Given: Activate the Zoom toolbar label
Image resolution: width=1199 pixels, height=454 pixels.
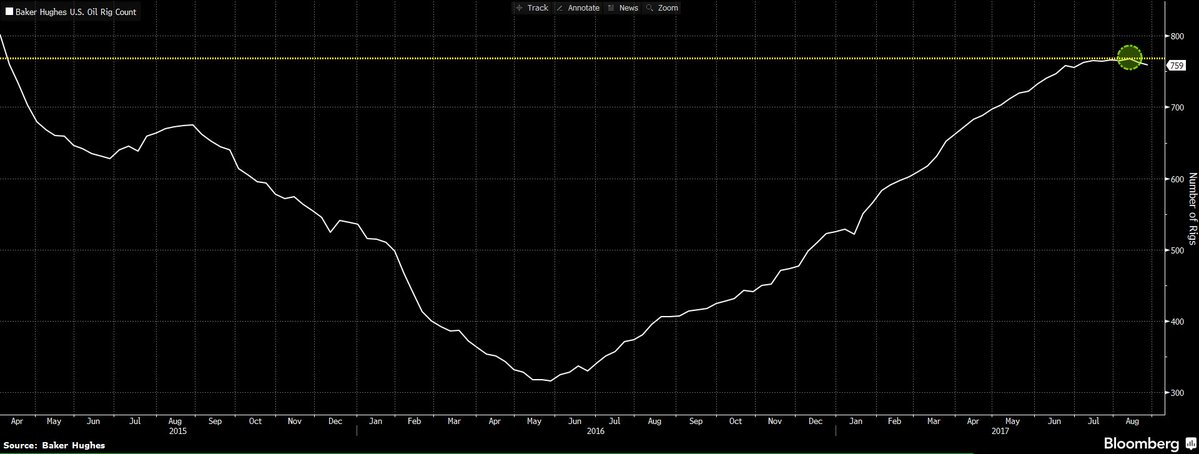Looking at the screenshot, I should point(667,8).
